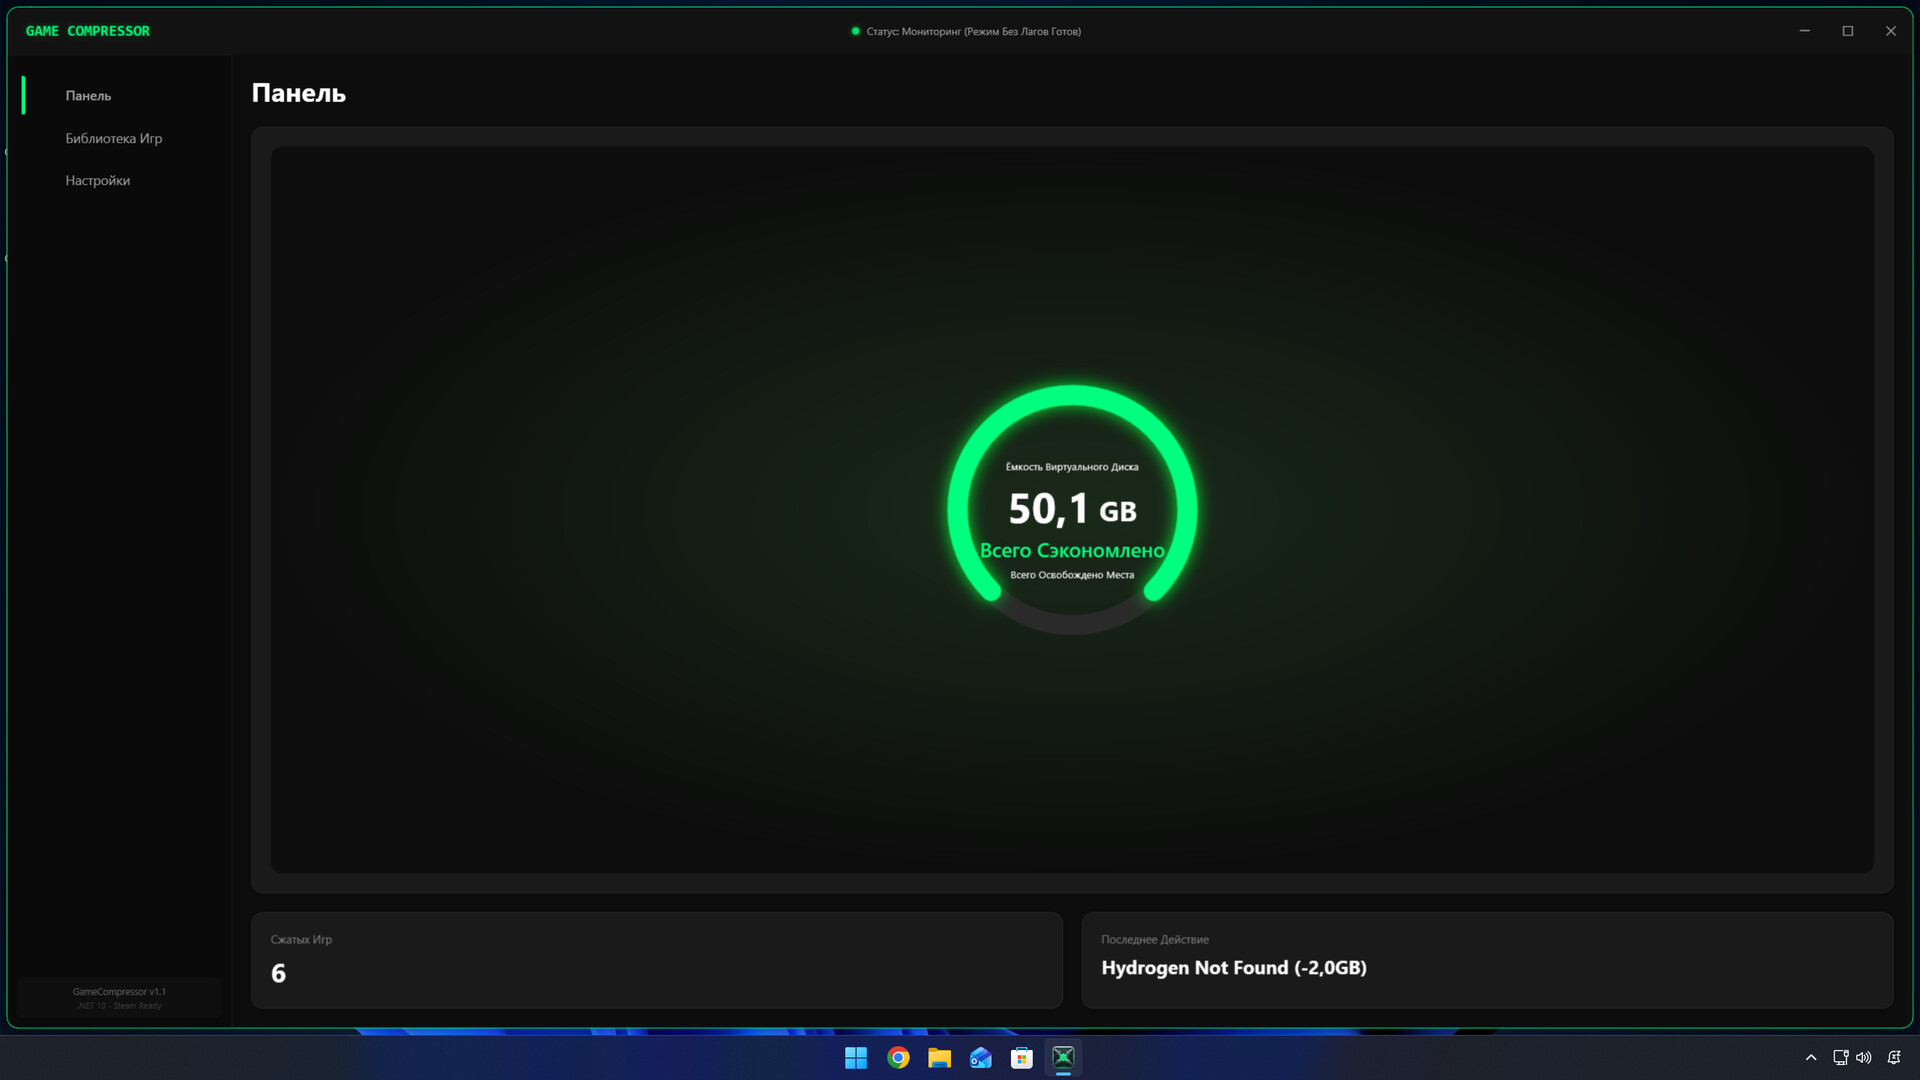
Task: Click the 50,1 GB circular gauge
Action: [x=1072, y=510]
